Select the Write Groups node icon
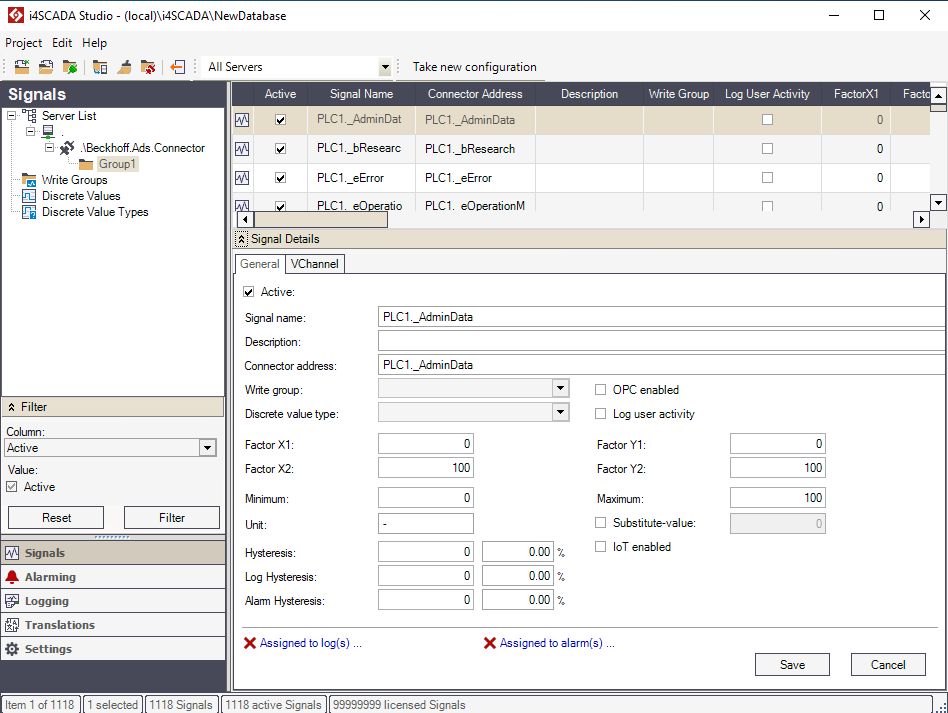This screenshot has height=713, width=948. point(30,180)
